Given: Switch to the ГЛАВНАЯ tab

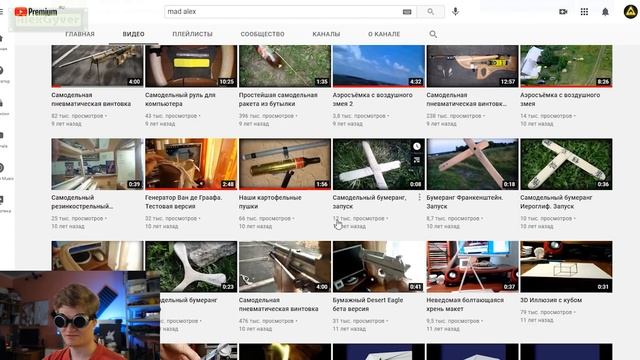Looking at the screenshot, I should [80, 34].
